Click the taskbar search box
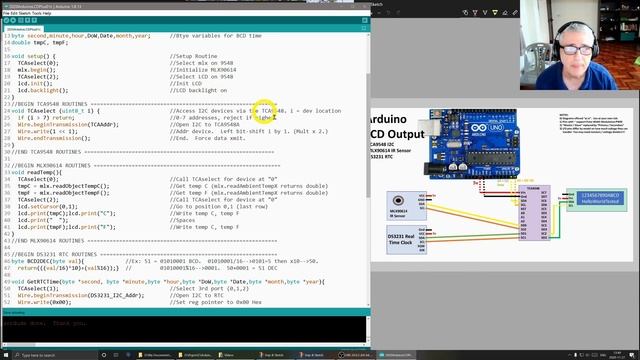The image size is (640, 360). [55, 355]
